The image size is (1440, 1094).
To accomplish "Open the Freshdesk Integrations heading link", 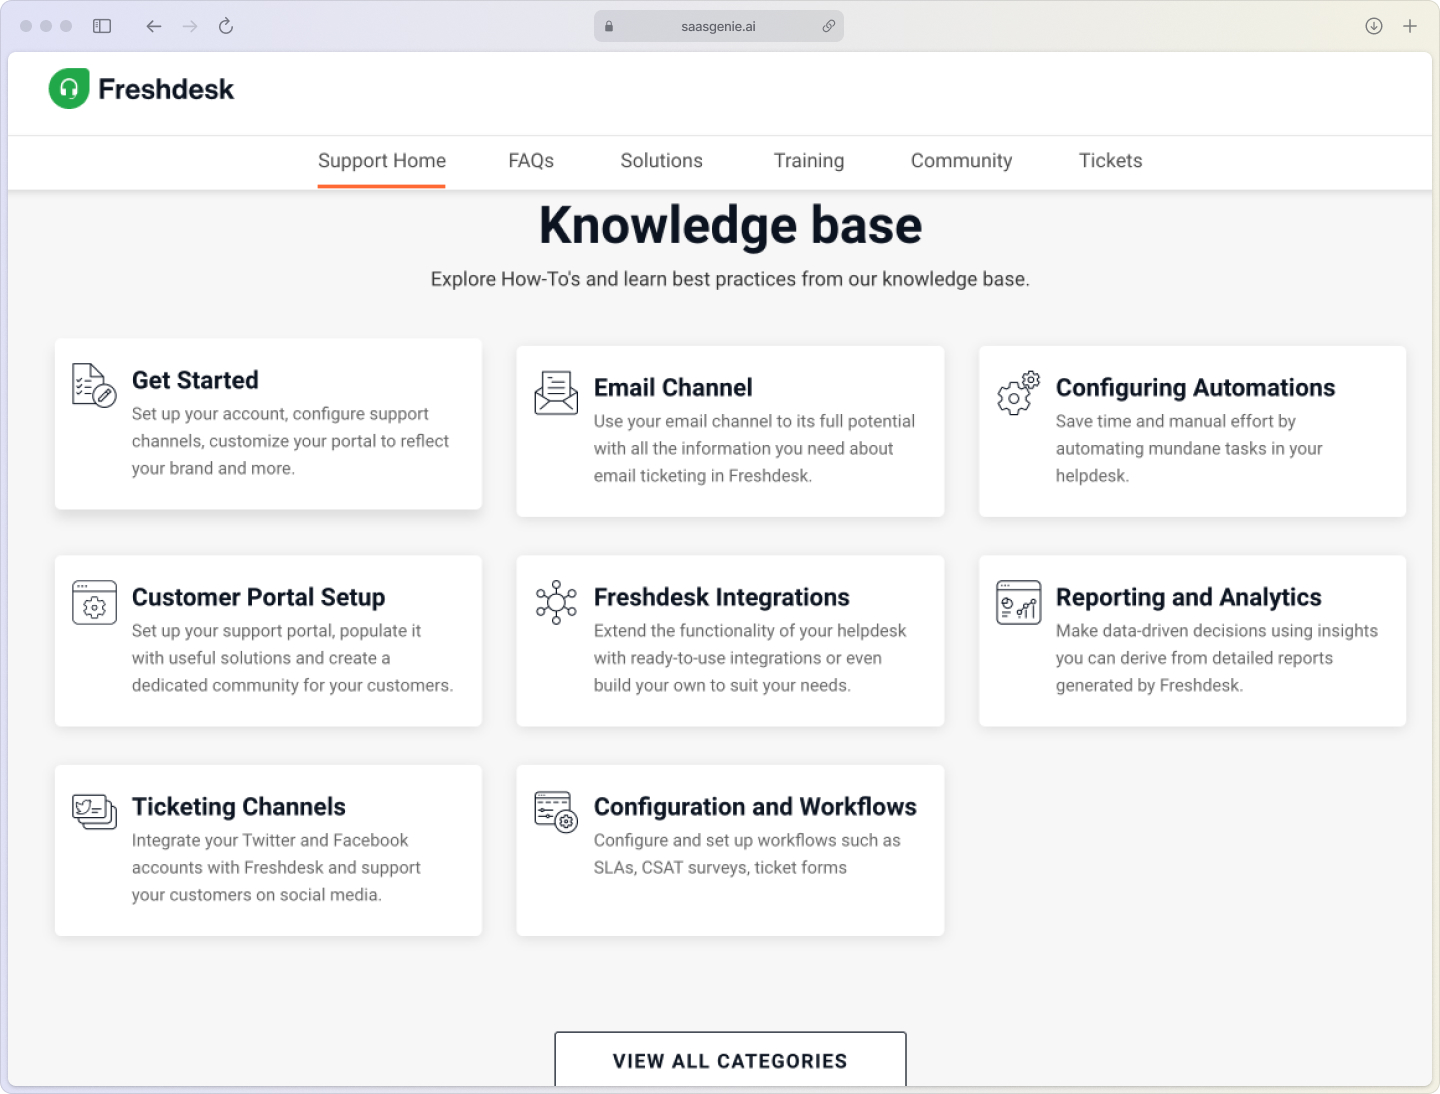I will (x=721, y=597).
